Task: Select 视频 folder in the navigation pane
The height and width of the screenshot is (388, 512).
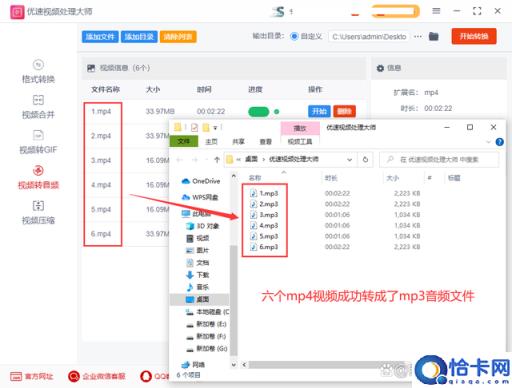Action: click(x=198, y=238)
